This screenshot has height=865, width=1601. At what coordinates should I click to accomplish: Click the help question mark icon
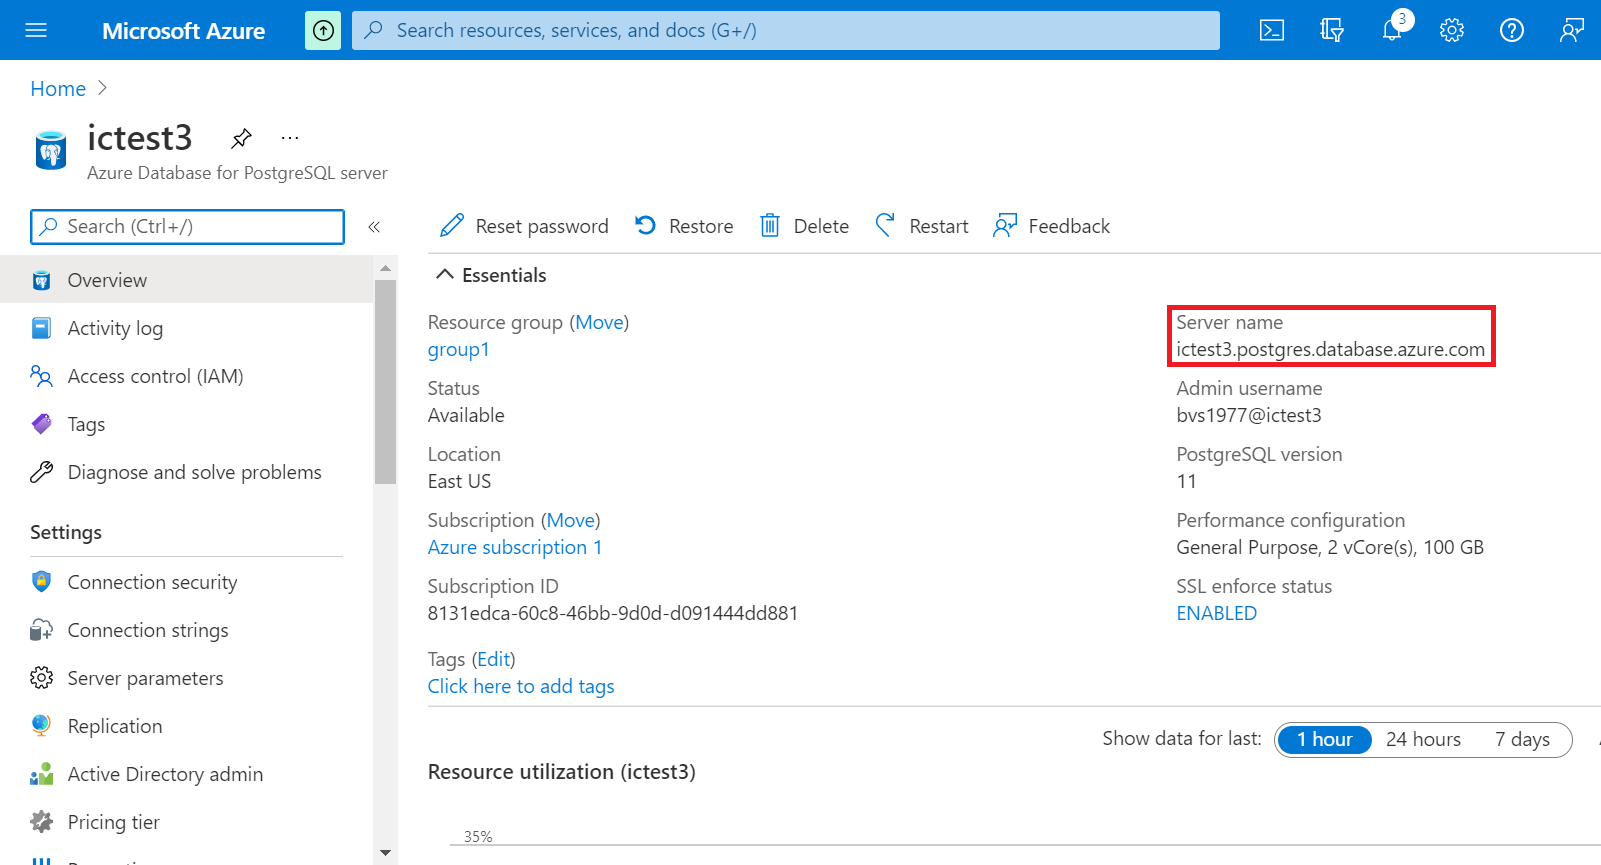(x=1511, y=30)
